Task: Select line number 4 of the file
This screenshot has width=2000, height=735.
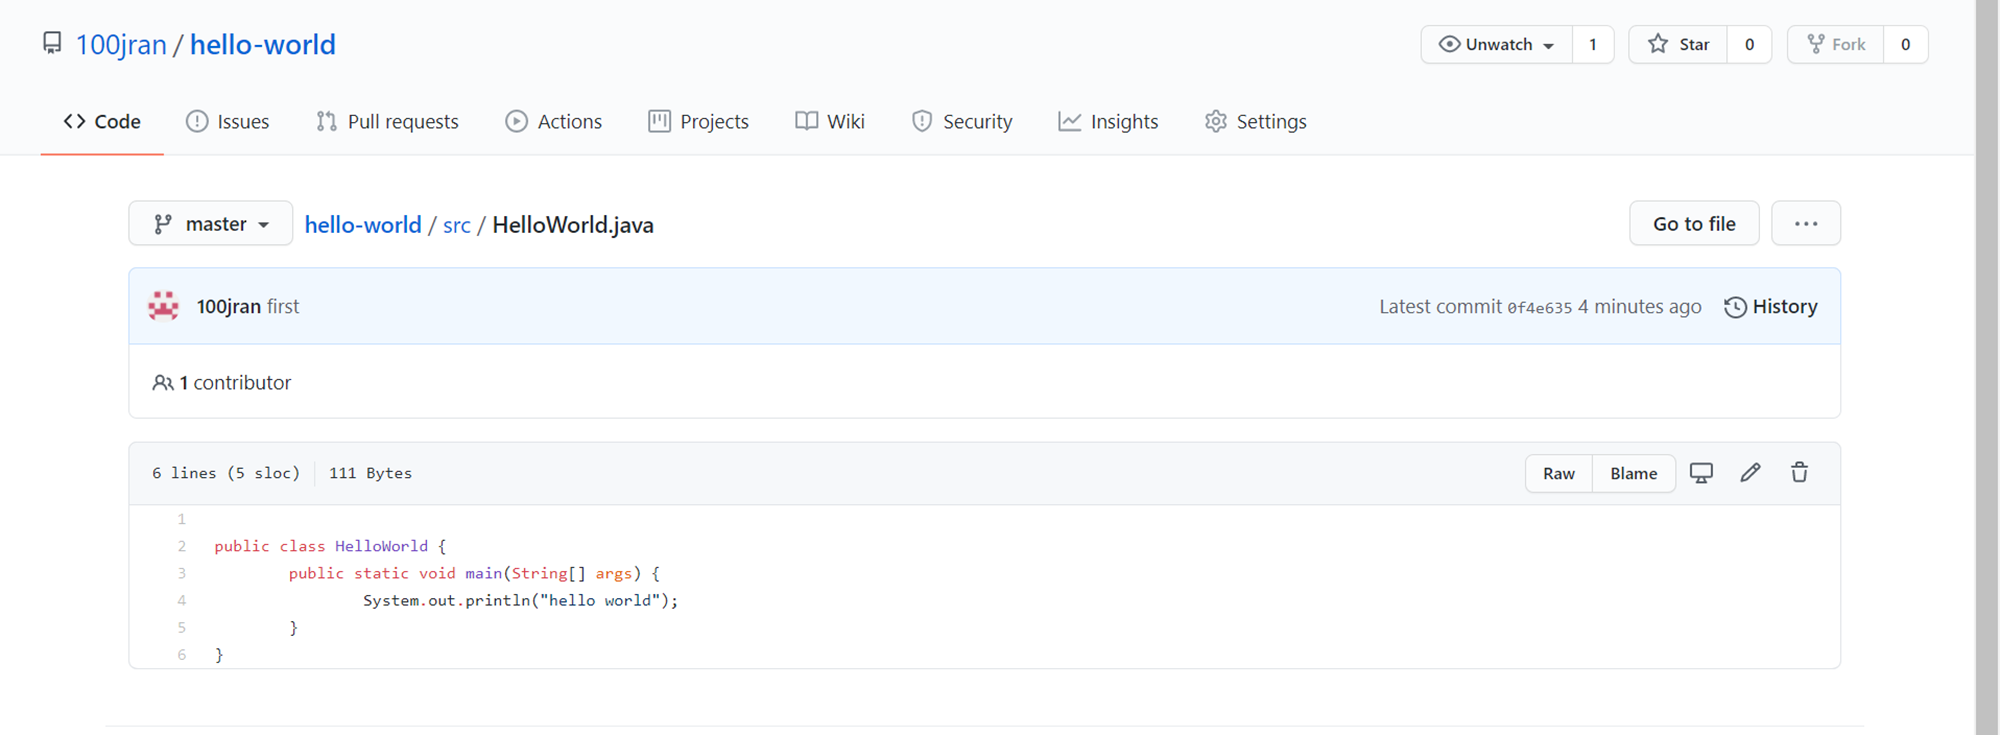Action: (182, 600)
